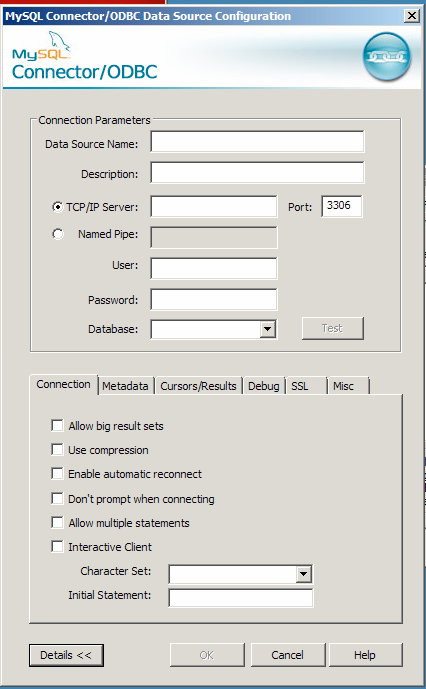Click the OK button
The height and width of the screenshot is (689, 426).
coord(207,655)
